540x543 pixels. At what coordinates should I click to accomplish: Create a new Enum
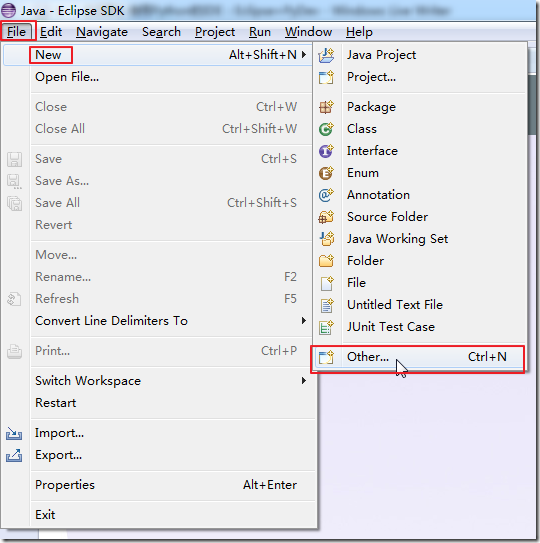[x=421, y=173]
